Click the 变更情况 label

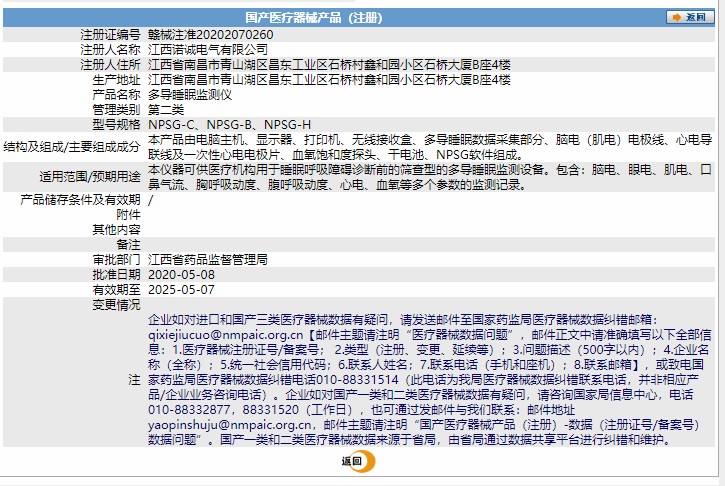tap(116, 305)
